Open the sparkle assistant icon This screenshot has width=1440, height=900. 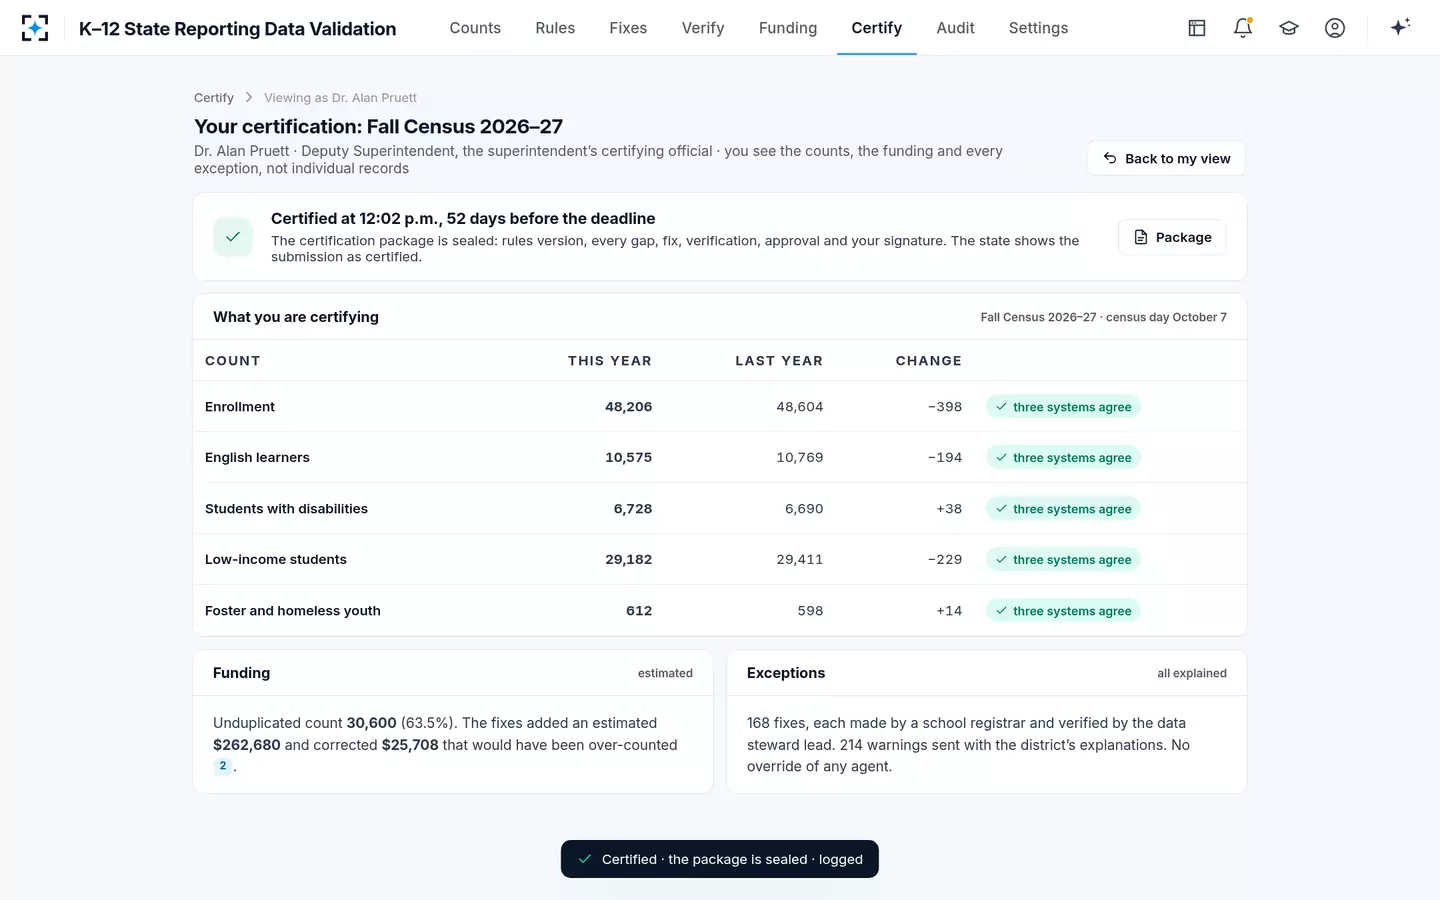[x=1400, y=27]
